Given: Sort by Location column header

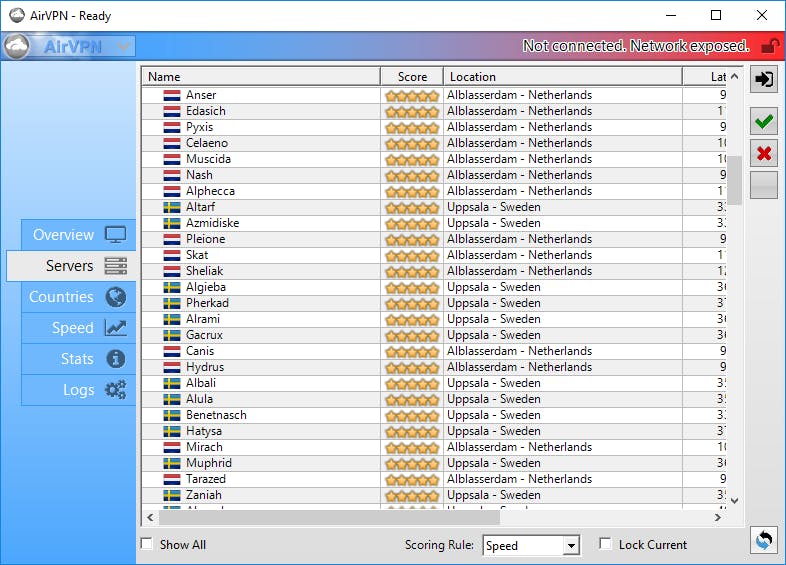Looking at the screenshot, I should [x=563, y=77].
